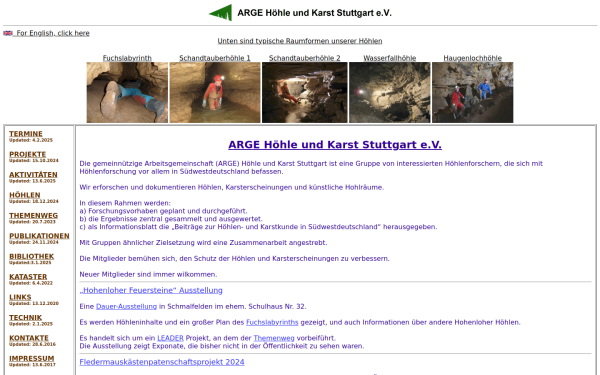Visit the TECHNIK sidebar entry

tap(25, 318)
